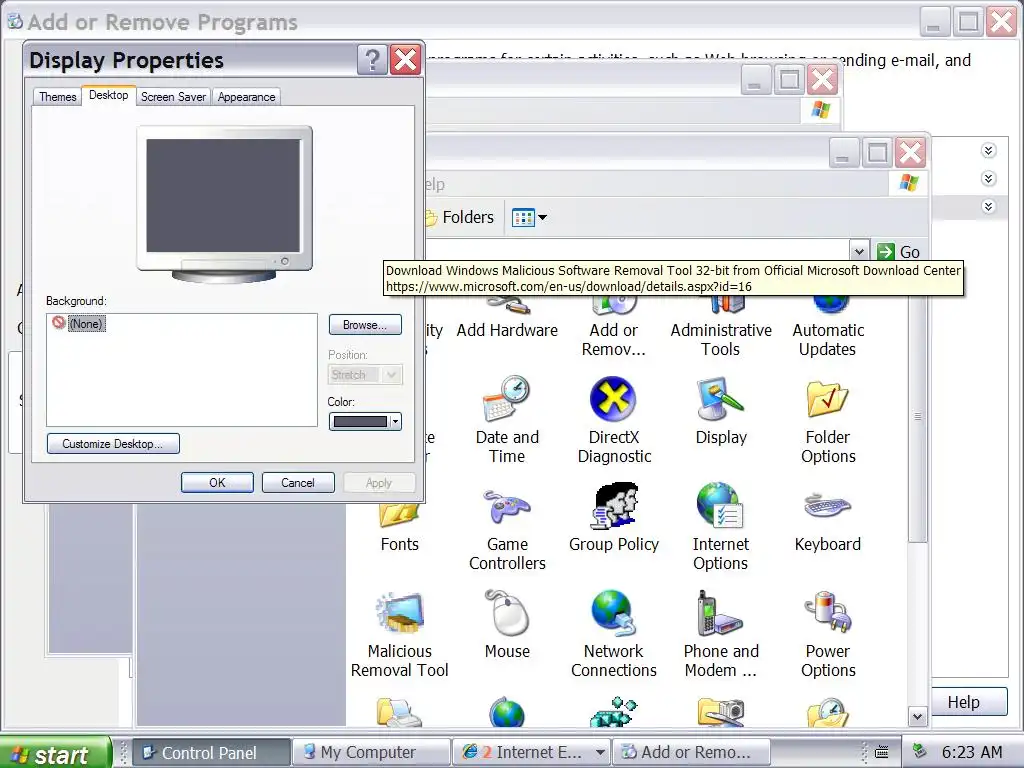Open the Phone and Modem icon
Screen dimensions: 1024x768
tap(721, 634)
